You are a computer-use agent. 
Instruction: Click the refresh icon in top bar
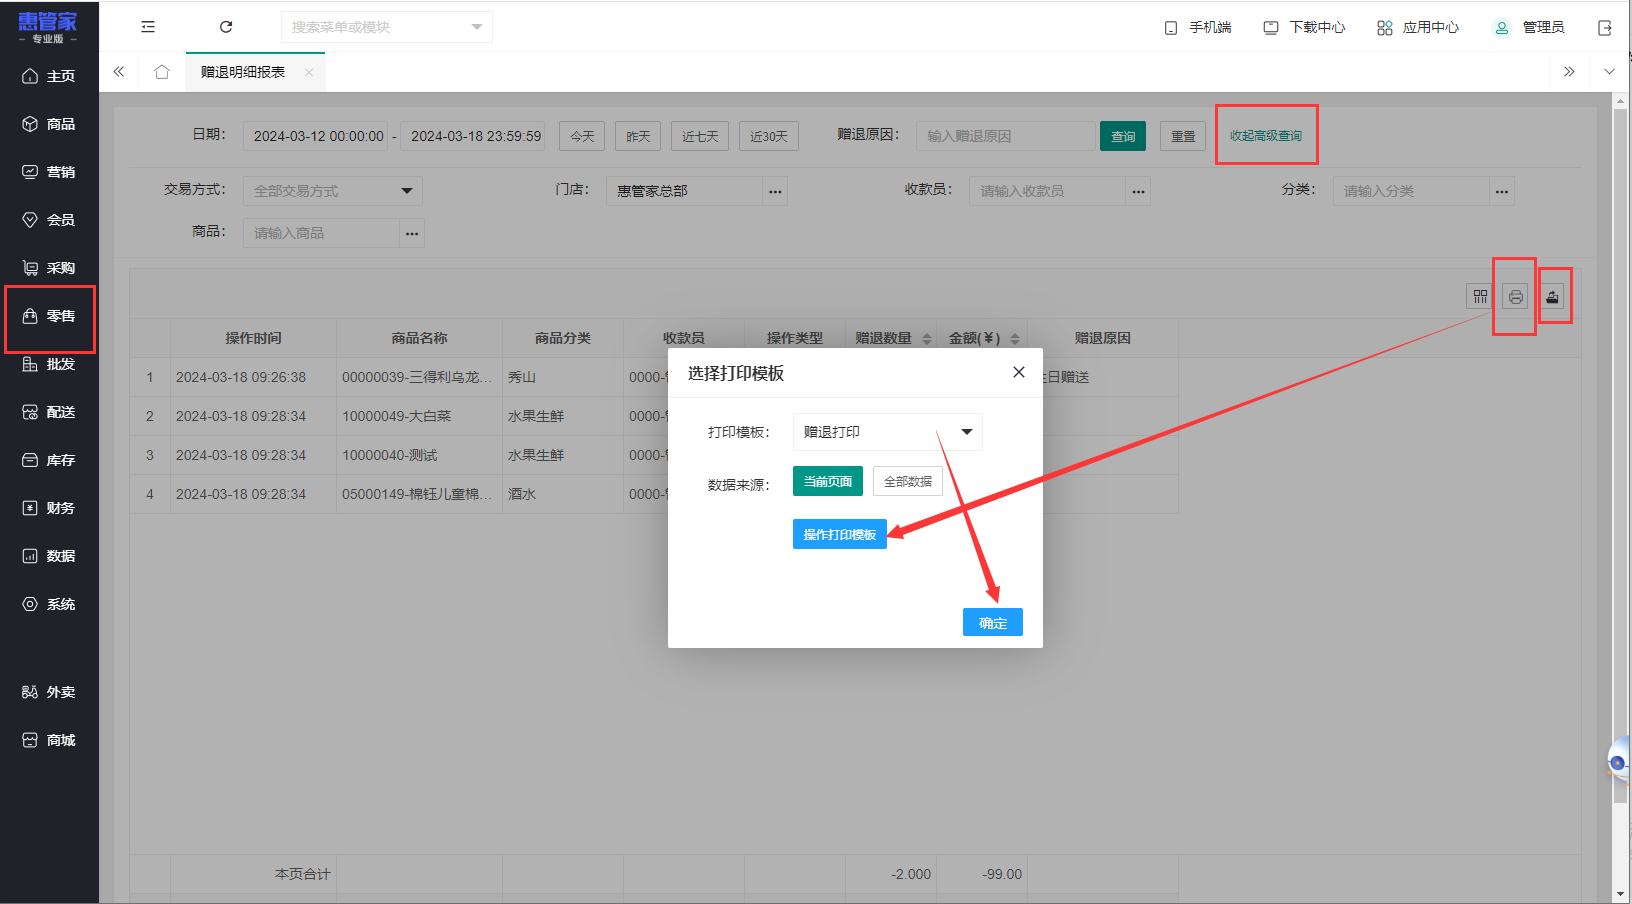tap(226, 27)
